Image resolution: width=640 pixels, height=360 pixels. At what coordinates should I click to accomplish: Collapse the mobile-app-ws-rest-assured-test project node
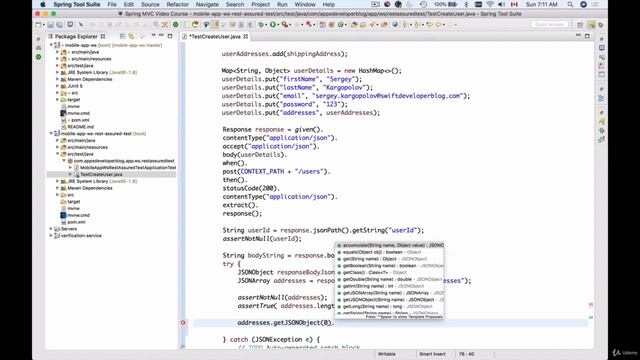[x=51, y=133]
